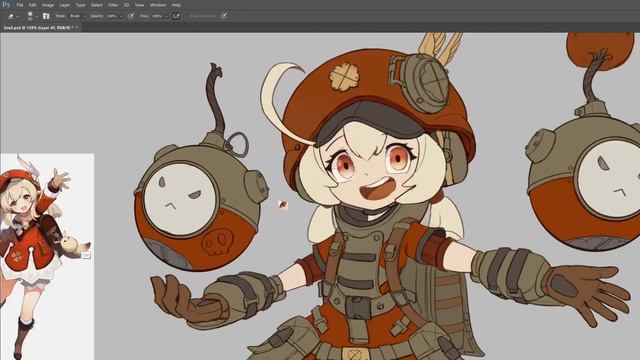Toggle the Erase to History checkbox

point(202,16)
